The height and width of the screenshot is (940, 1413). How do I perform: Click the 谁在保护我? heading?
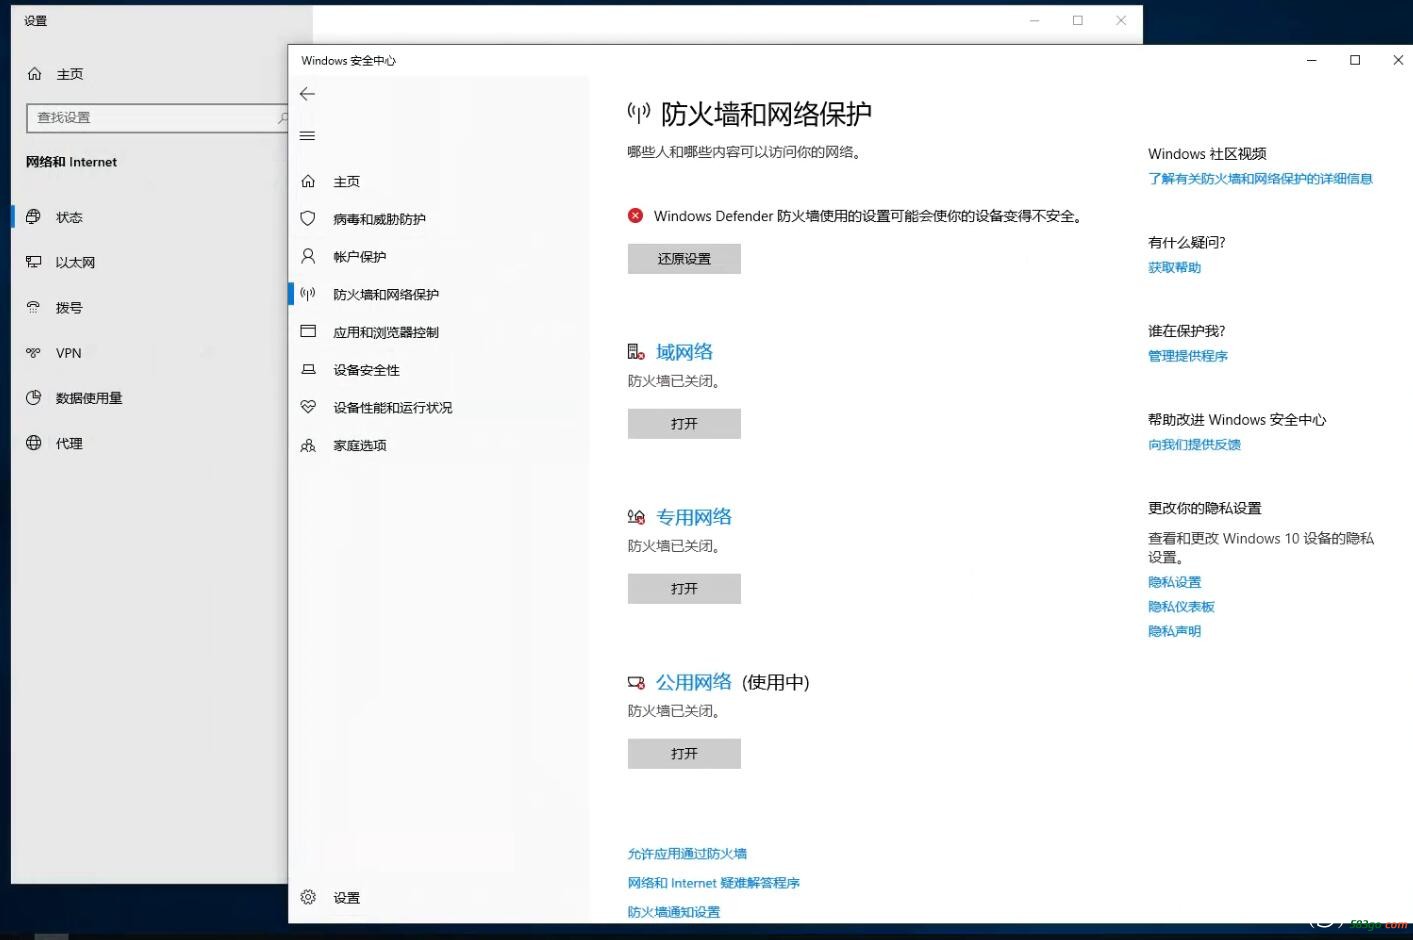1186,331
